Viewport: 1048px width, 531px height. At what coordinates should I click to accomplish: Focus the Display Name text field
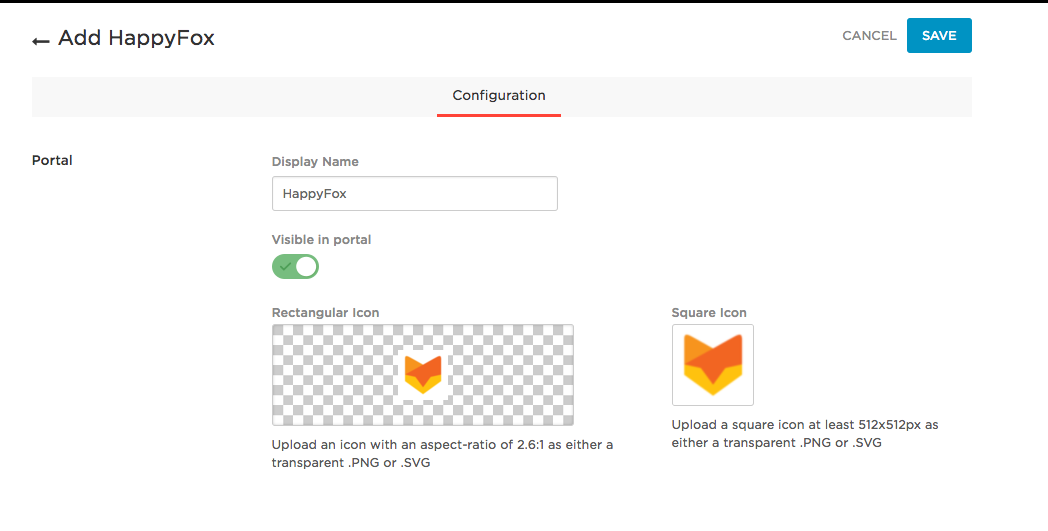(414, 194)
